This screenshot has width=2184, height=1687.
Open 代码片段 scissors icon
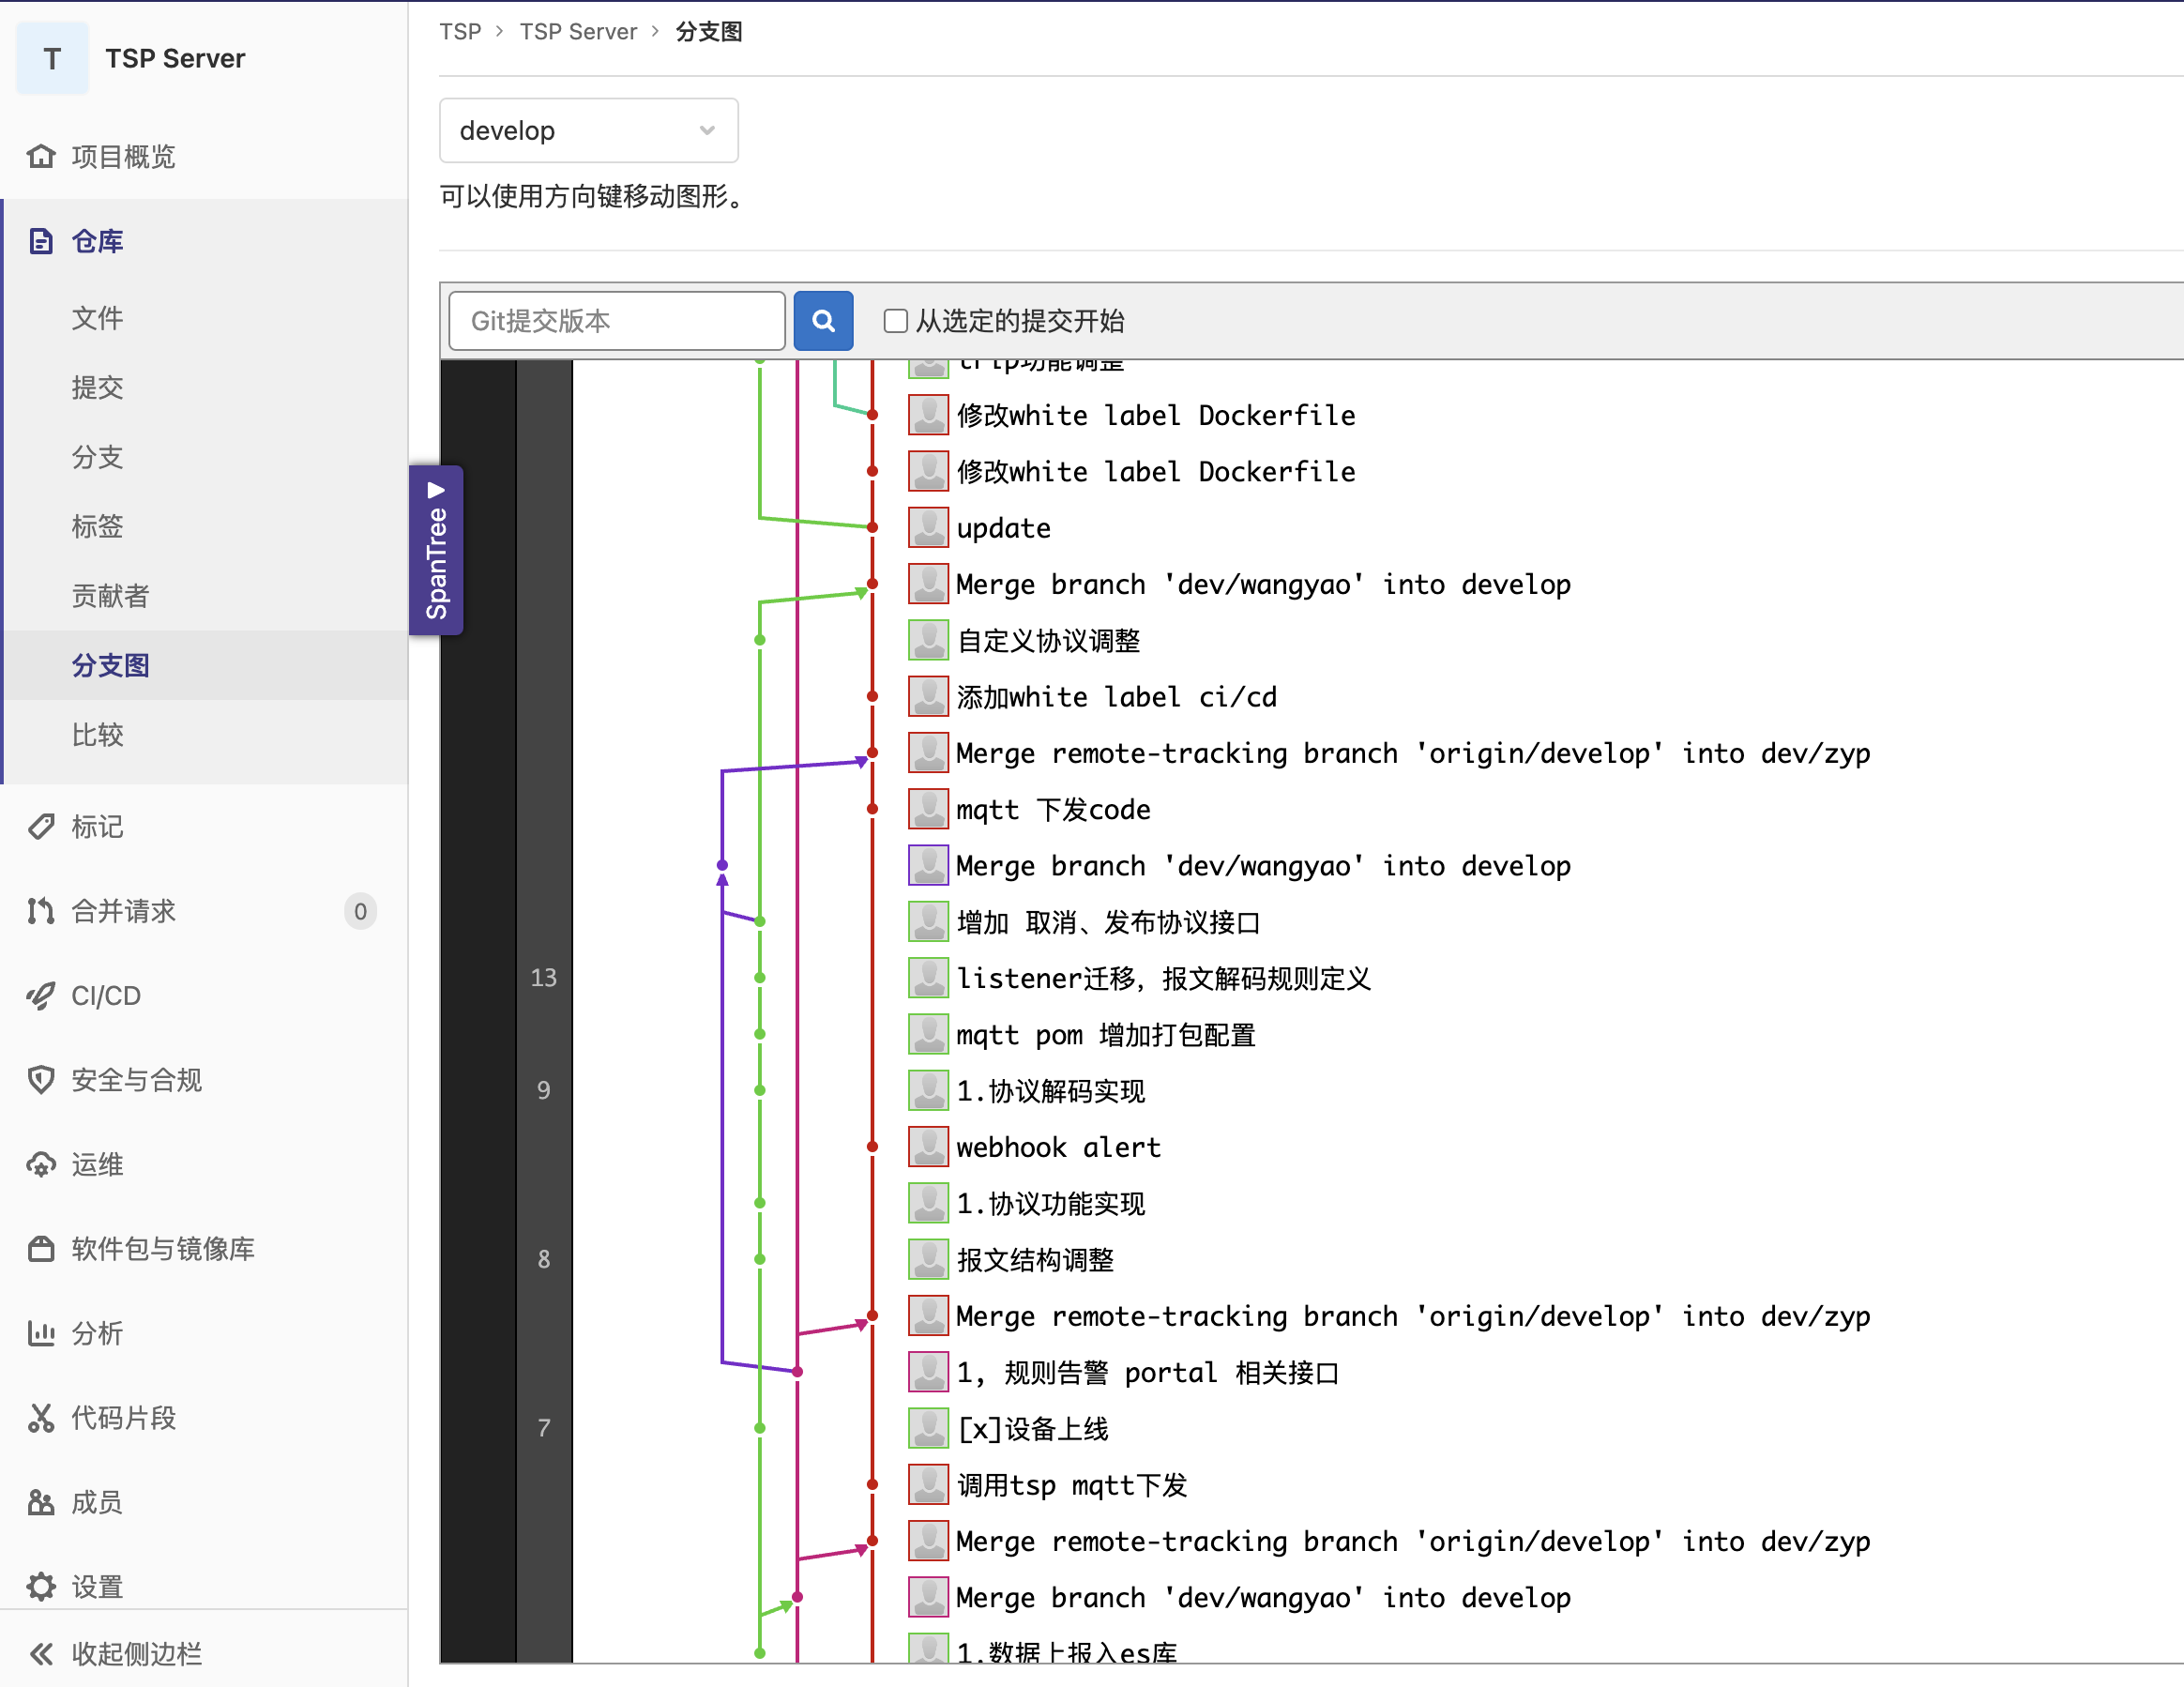(41, 1418)
